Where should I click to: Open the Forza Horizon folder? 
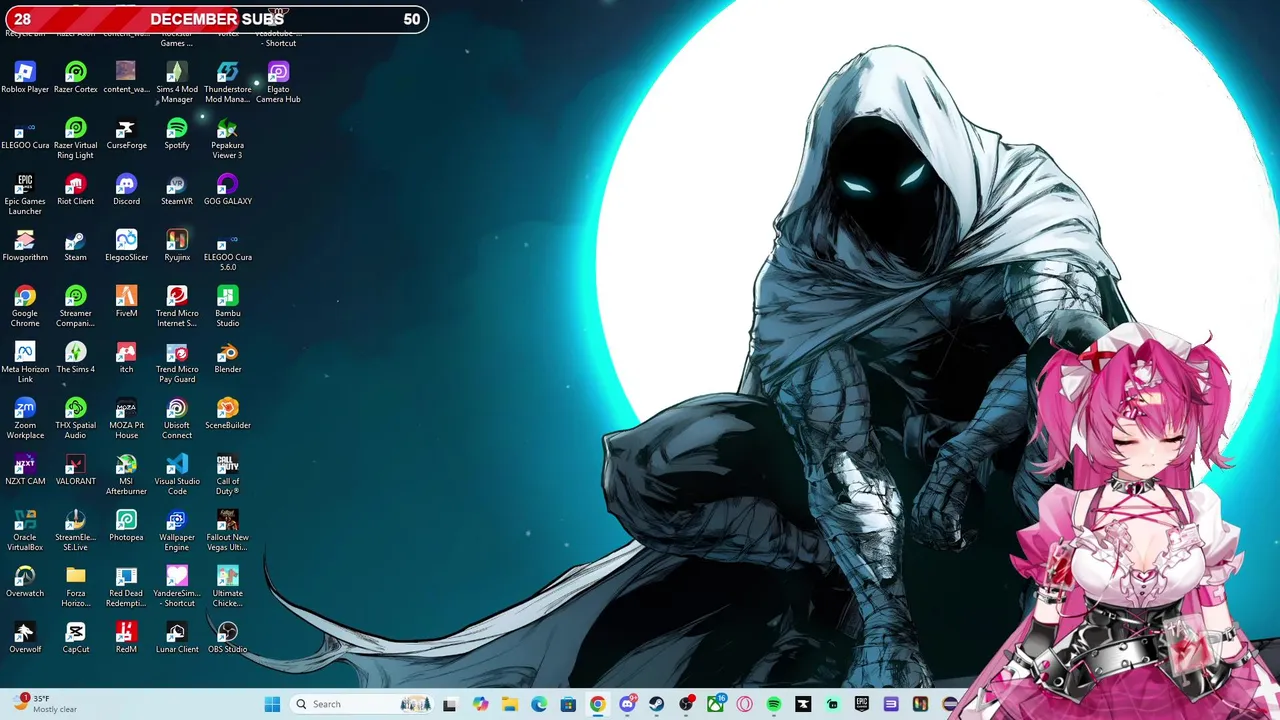tap(75, 587)
